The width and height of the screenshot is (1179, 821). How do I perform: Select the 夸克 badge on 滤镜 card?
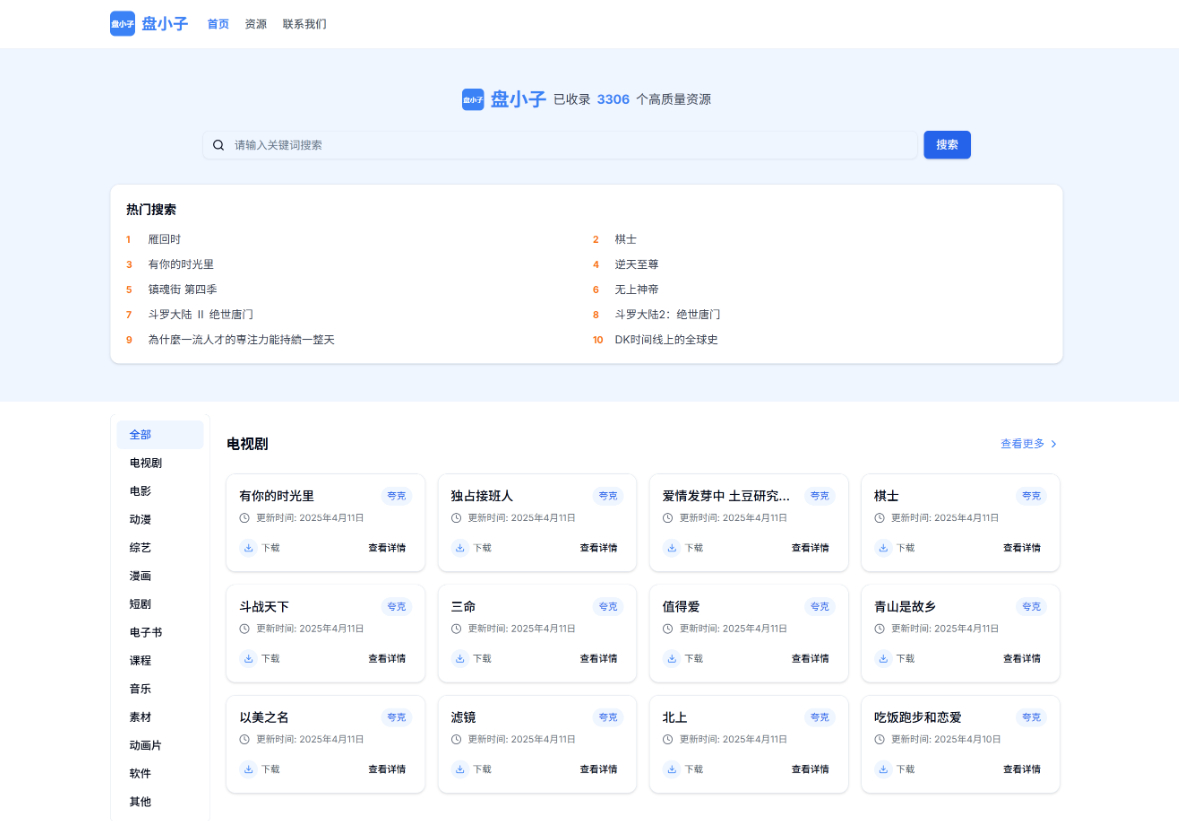(x=607, y=717)
